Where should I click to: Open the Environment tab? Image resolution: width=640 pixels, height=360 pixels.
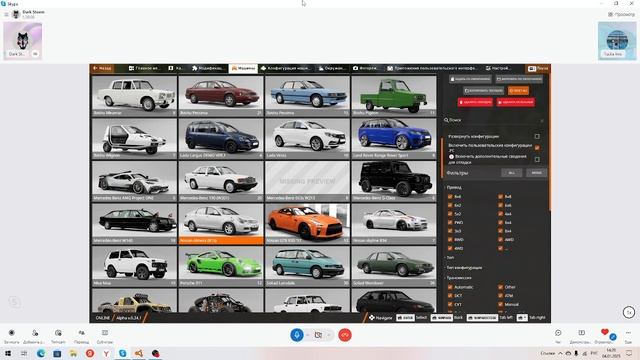click(332, 68)
